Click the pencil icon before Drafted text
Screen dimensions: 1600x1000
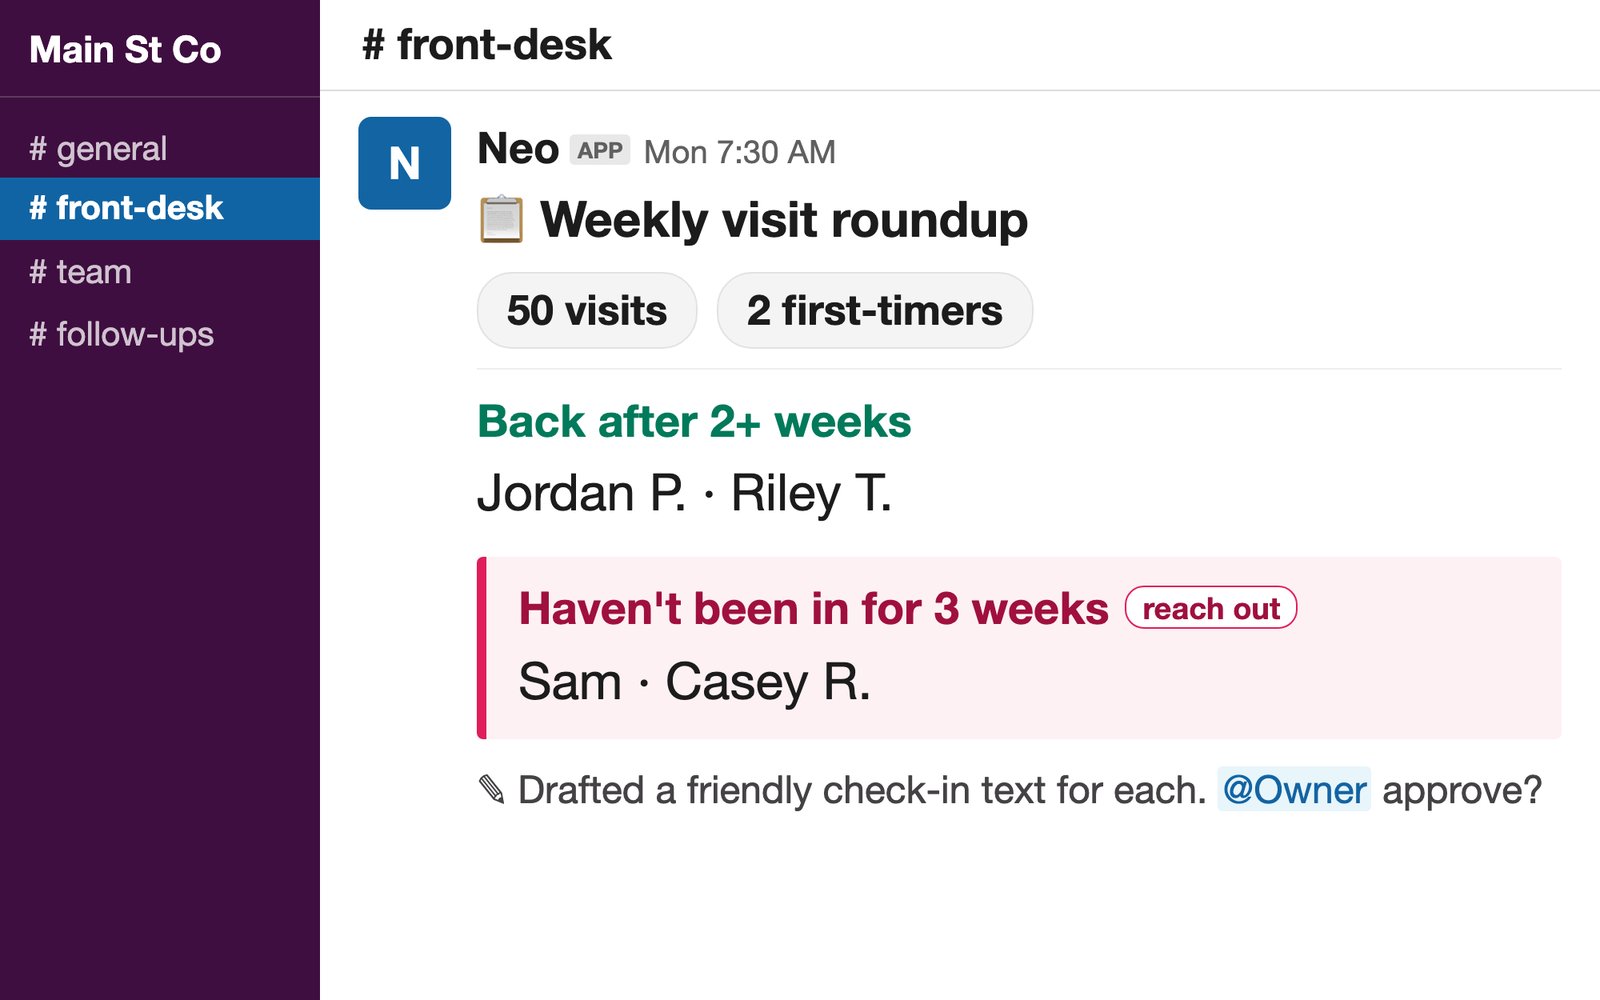pos(492,790)
